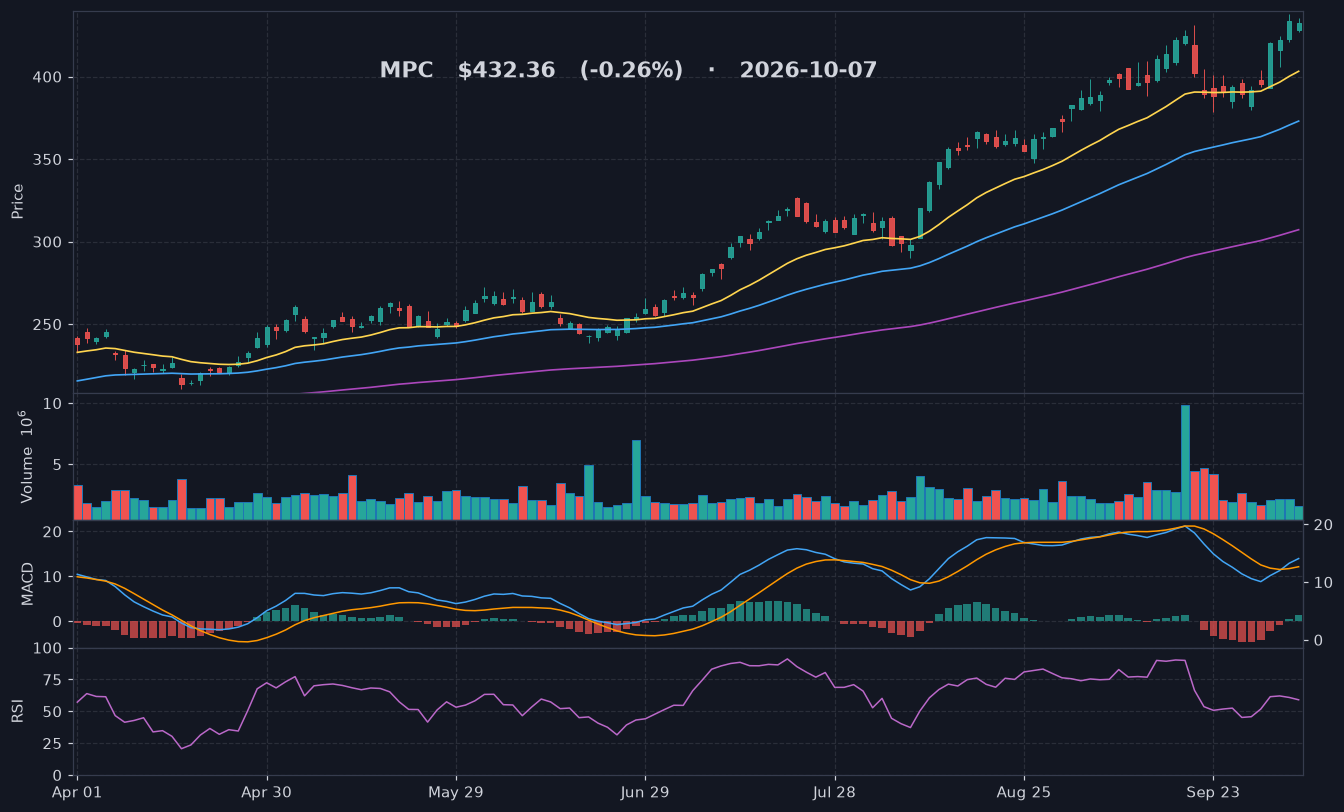This screenshot has height=812, width=1344.
Task: Select the May 29 date label
Action: pyautogui.click(x=456, y=792)
